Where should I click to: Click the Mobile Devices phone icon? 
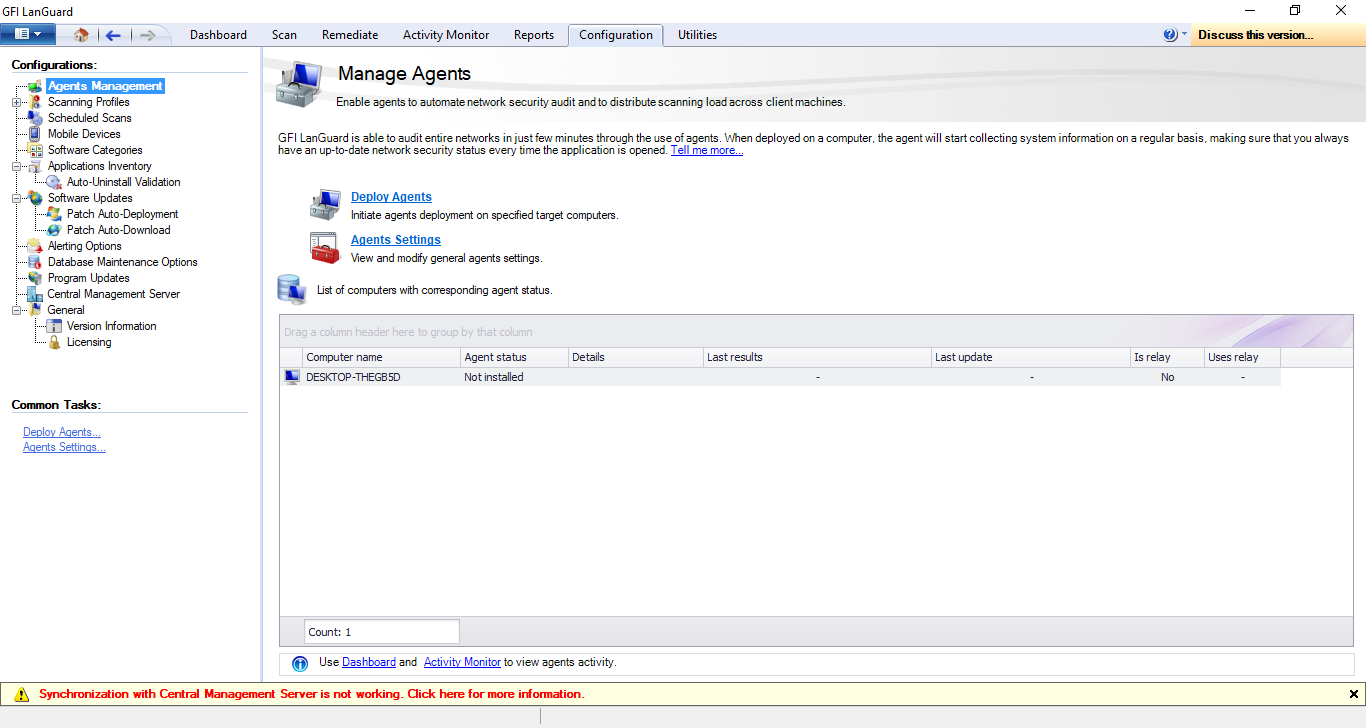pyautogui.click(x=35, y=134)
